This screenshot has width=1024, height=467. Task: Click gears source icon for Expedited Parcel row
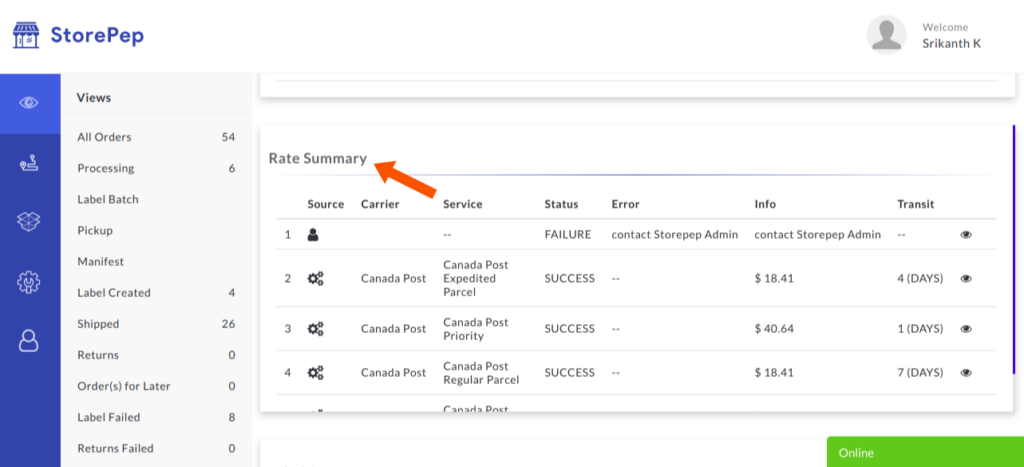click(315, 278)
